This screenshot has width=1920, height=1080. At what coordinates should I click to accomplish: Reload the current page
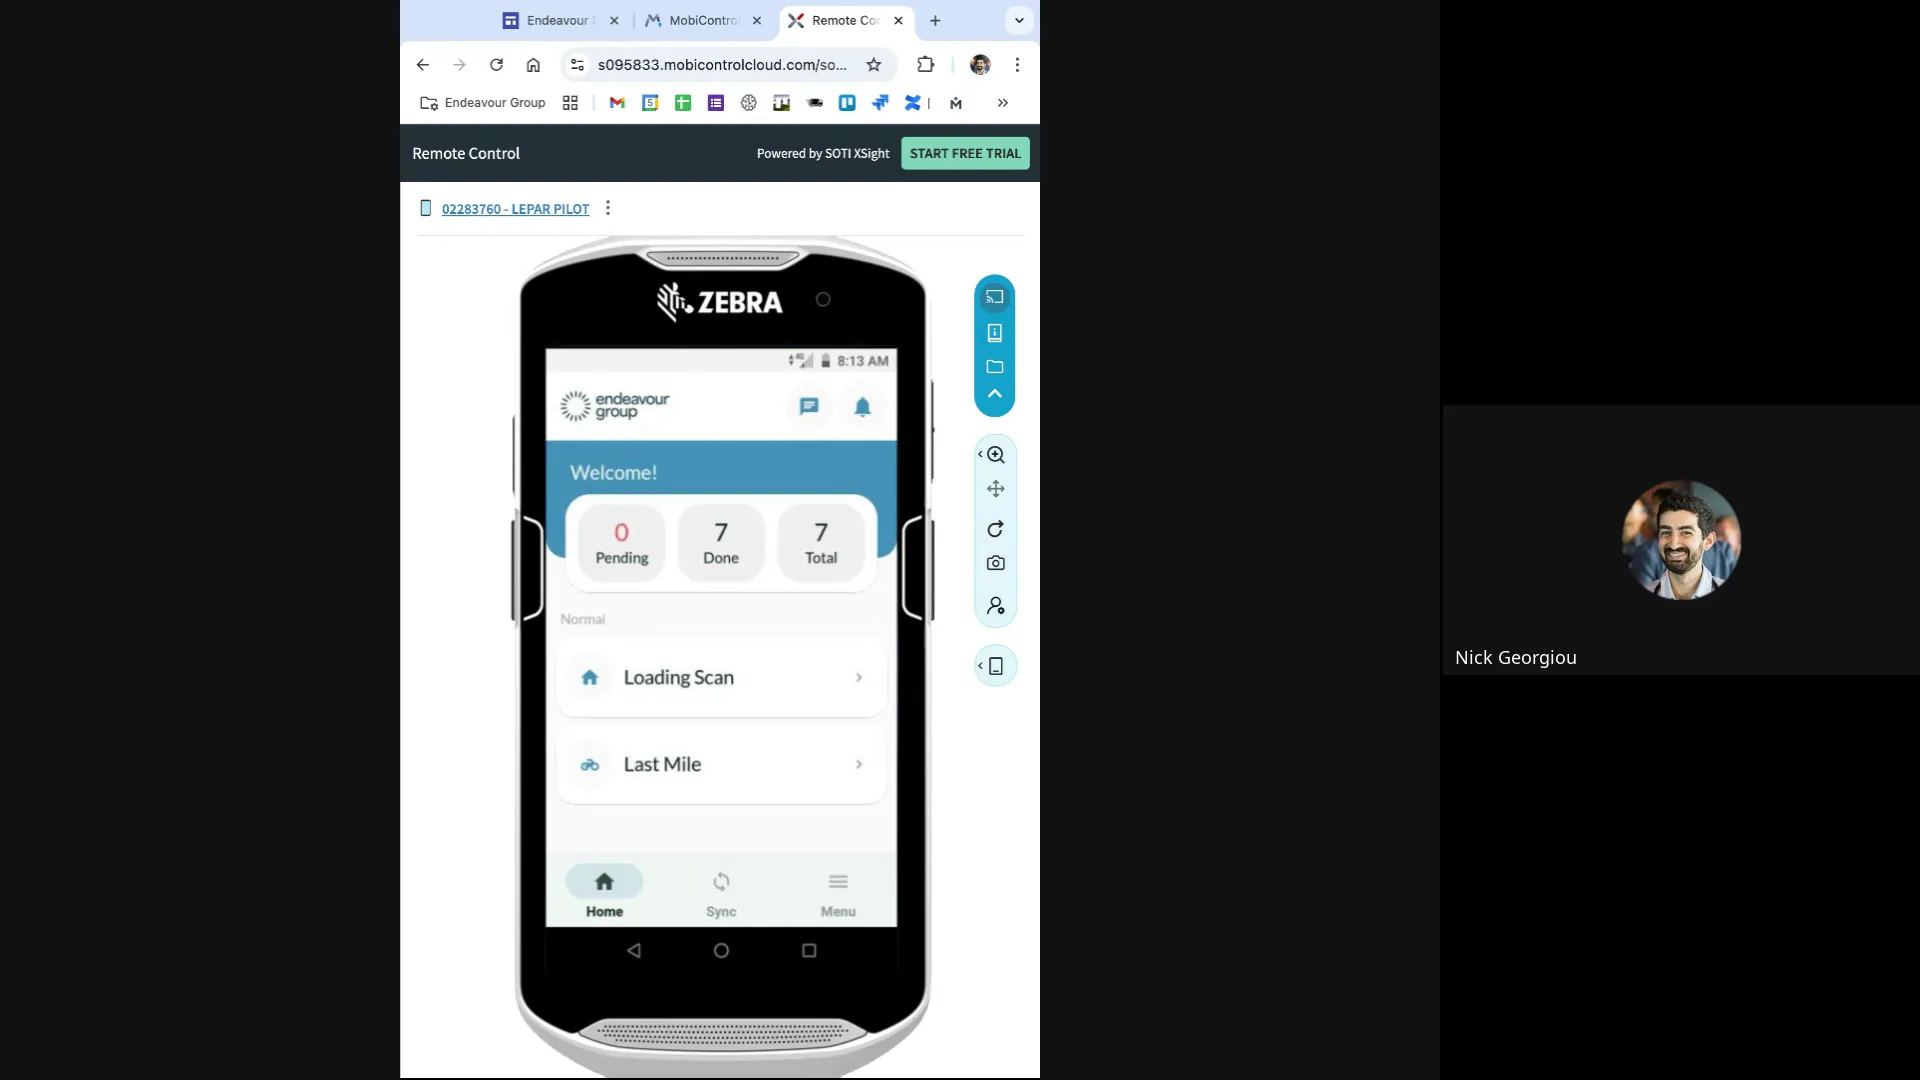tap(496, 65)
